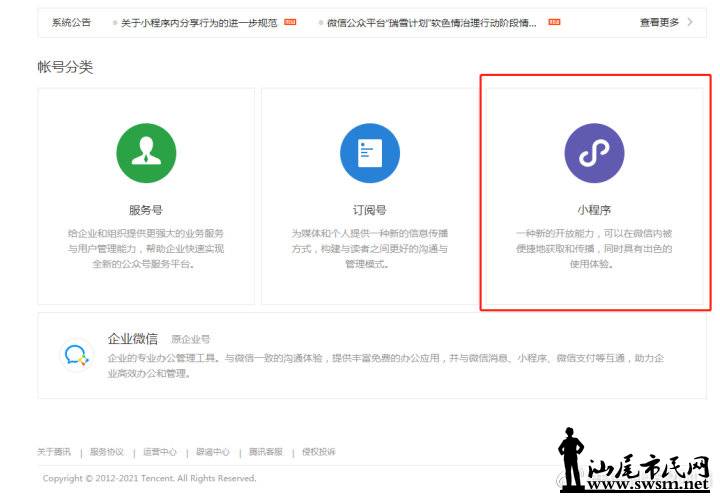
Task: Click the 小程序 description paragraph
Action: tap(594, 248)
